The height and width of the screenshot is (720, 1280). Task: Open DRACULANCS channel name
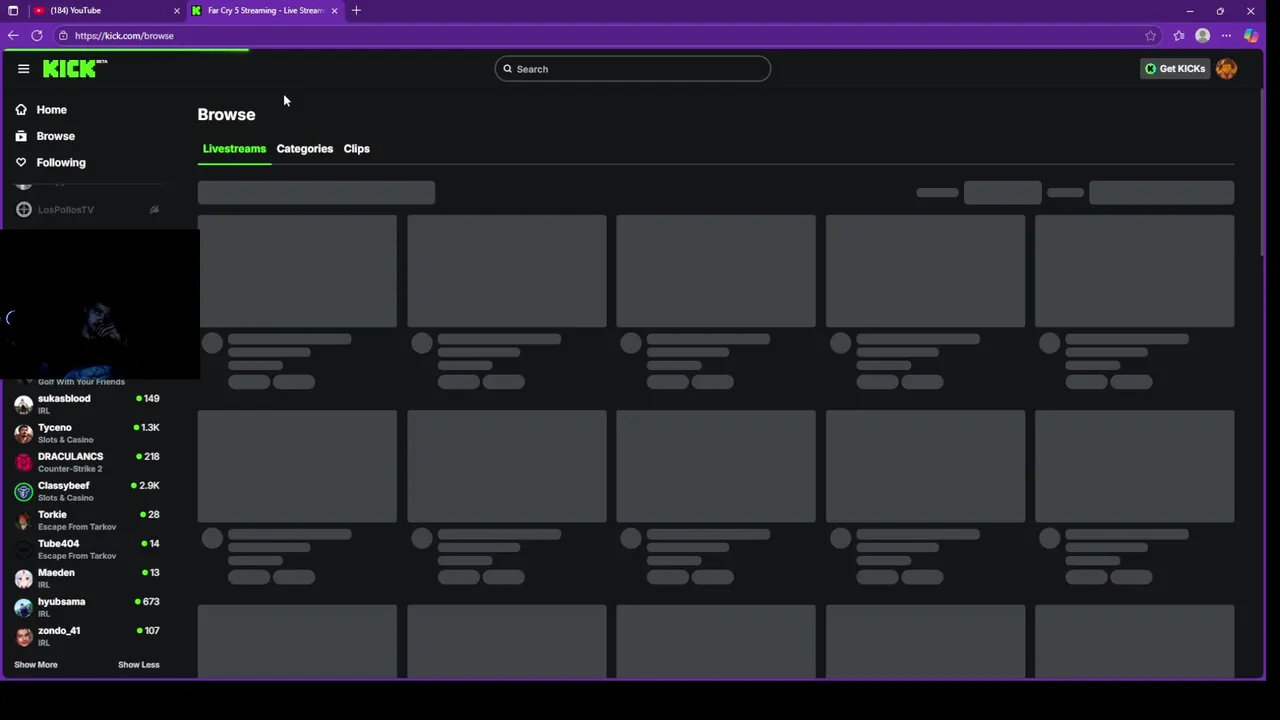pyautogui.click(x=70, y=457)
